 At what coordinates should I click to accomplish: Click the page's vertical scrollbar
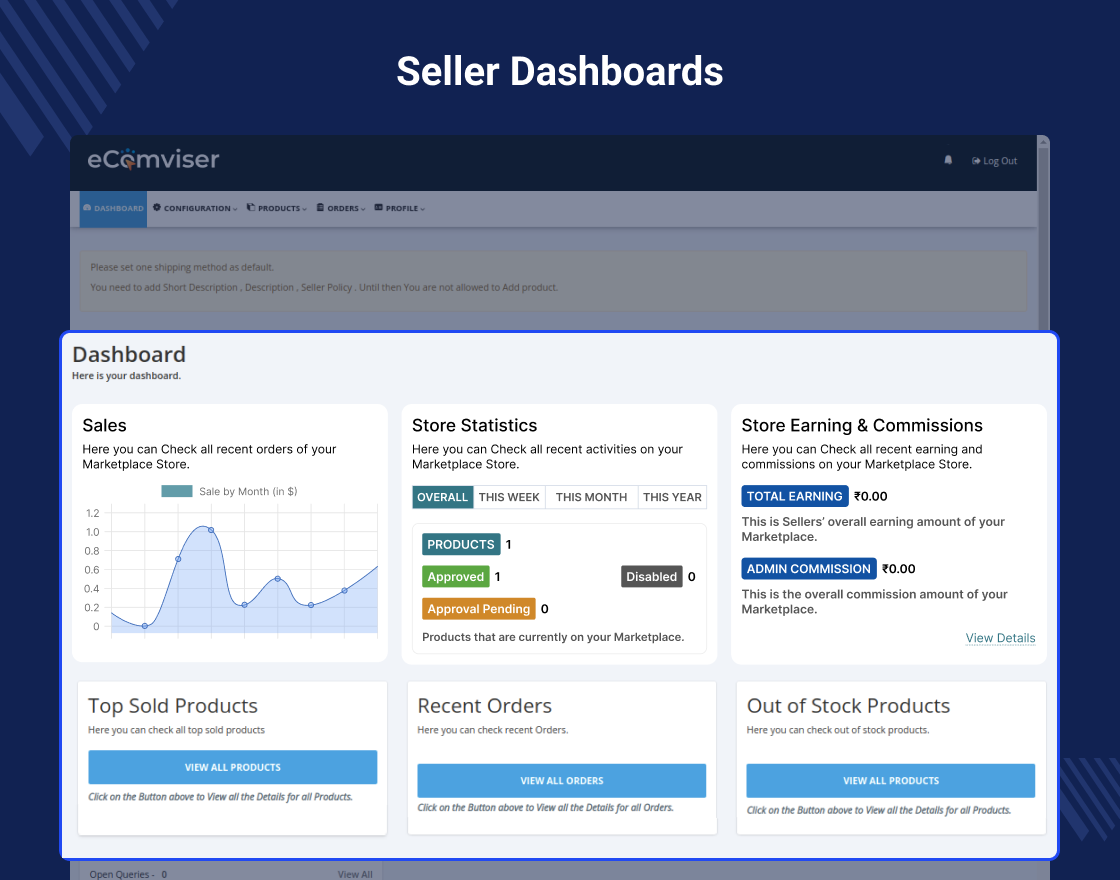tap(1043, 236)
